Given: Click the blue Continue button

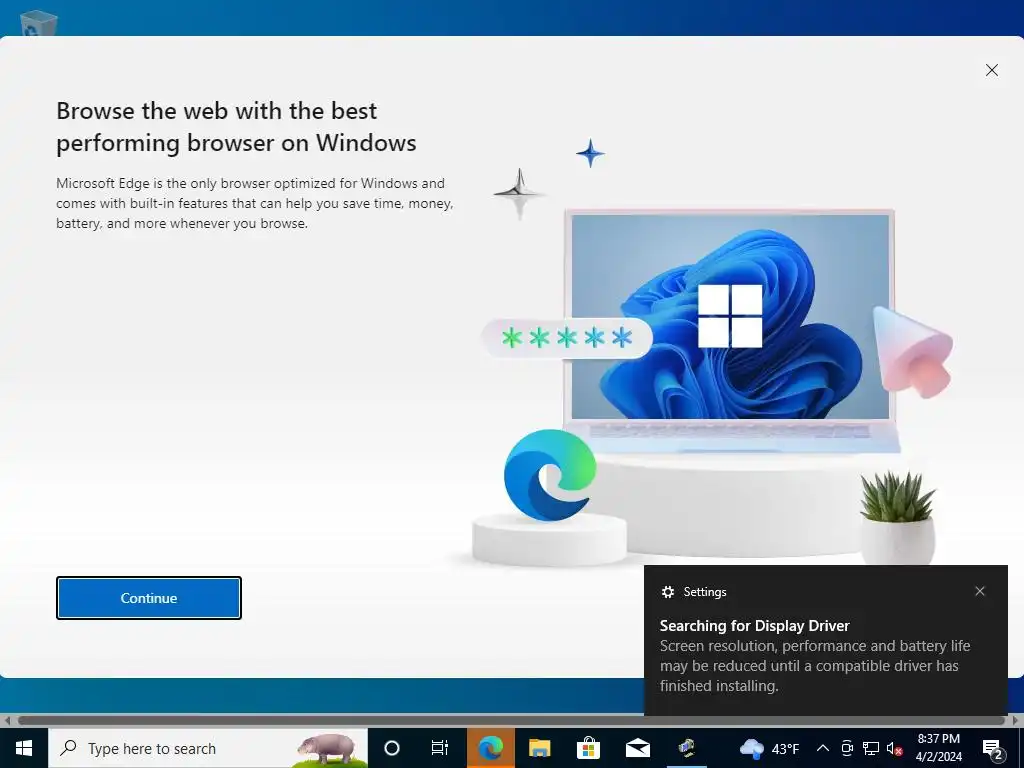Looking at the screenshot, I should pos(149,598).
